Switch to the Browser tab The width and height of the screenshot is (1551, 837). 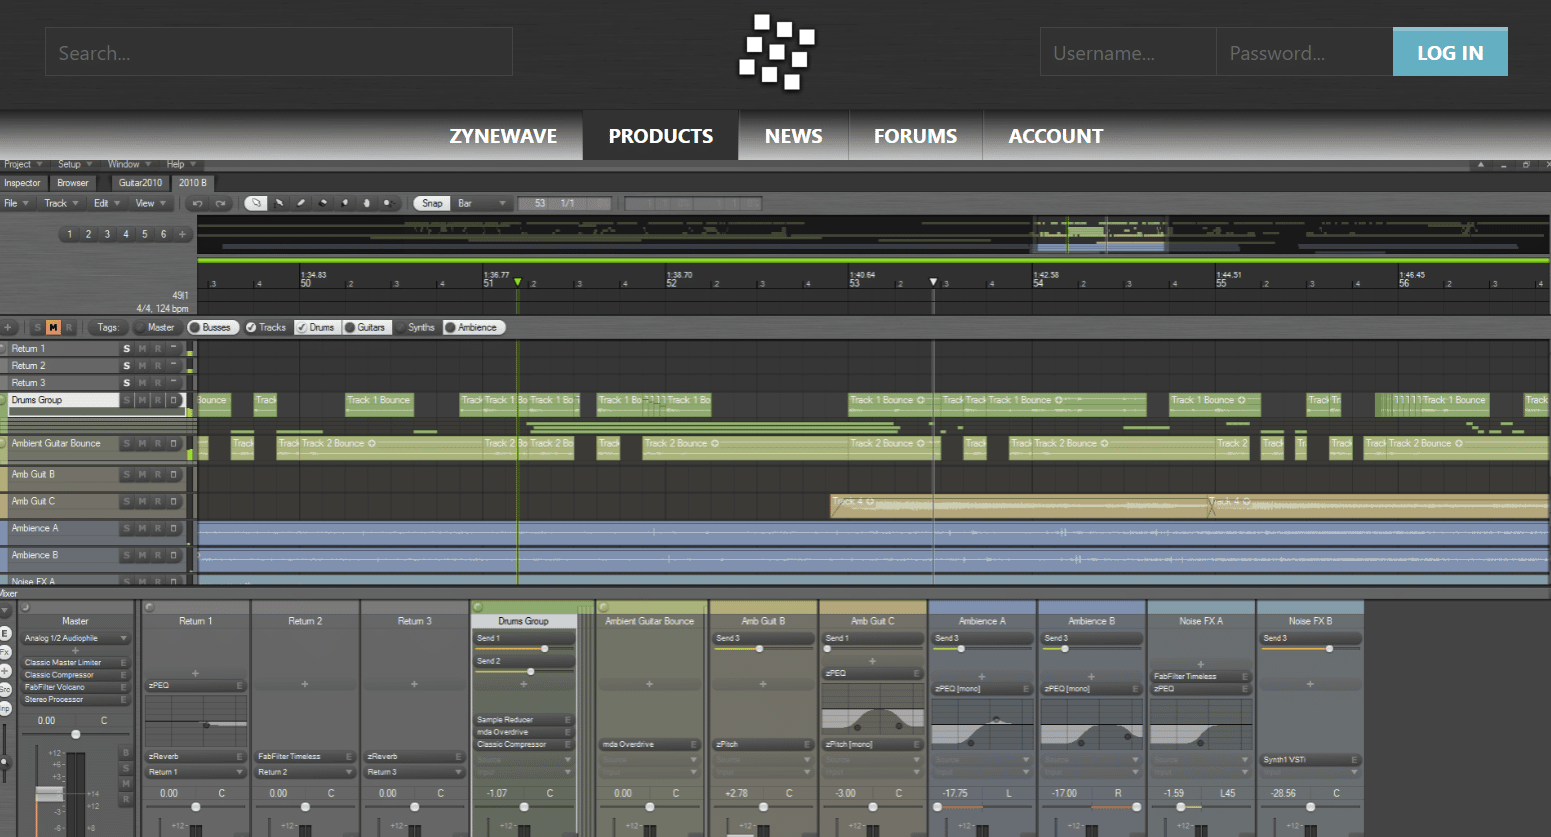point(72,183)
